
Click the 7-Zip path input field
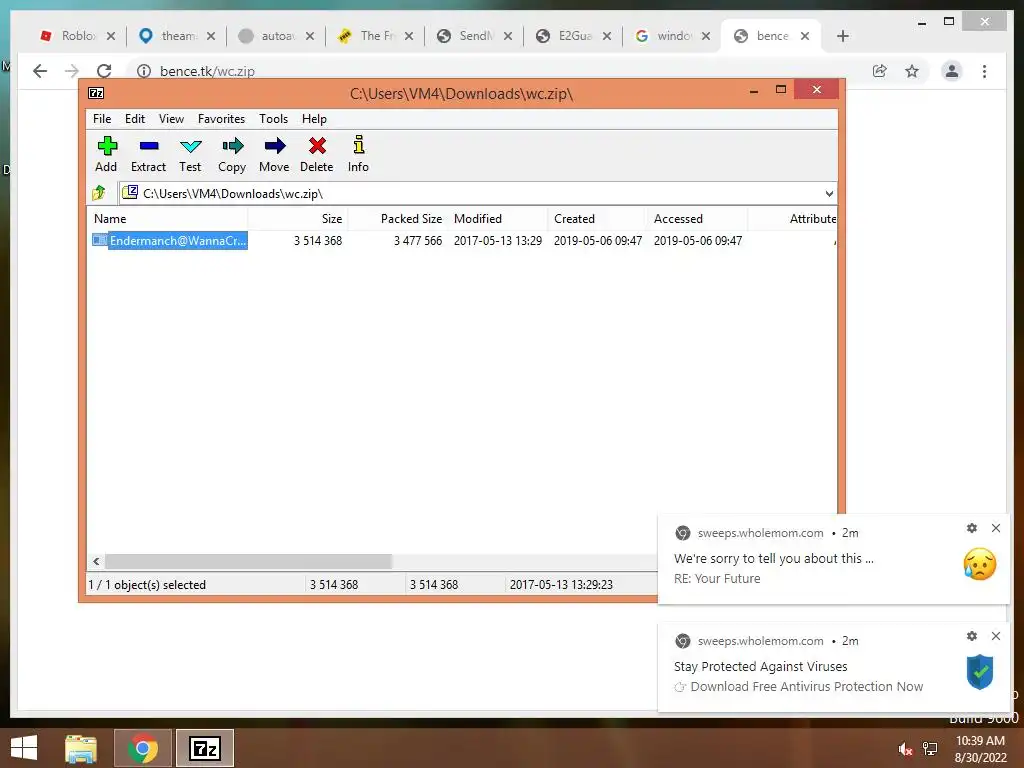tap(477, 193)
